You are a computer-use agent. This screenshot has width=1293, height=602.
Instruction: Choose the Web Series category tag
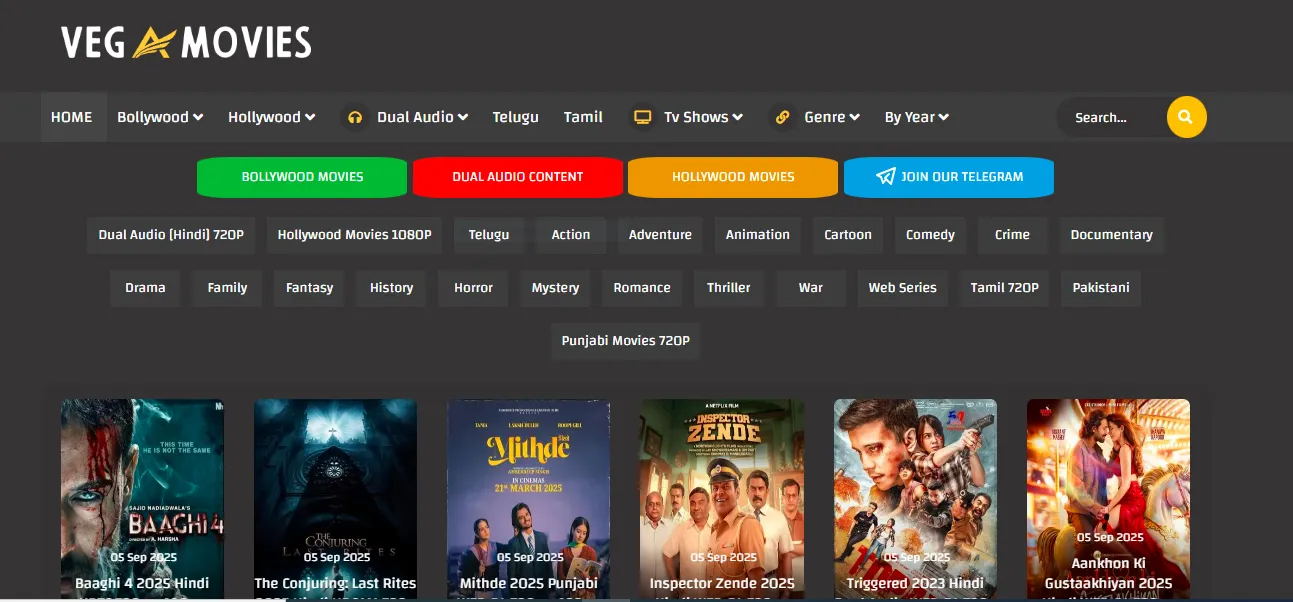(x=902, y=288)
